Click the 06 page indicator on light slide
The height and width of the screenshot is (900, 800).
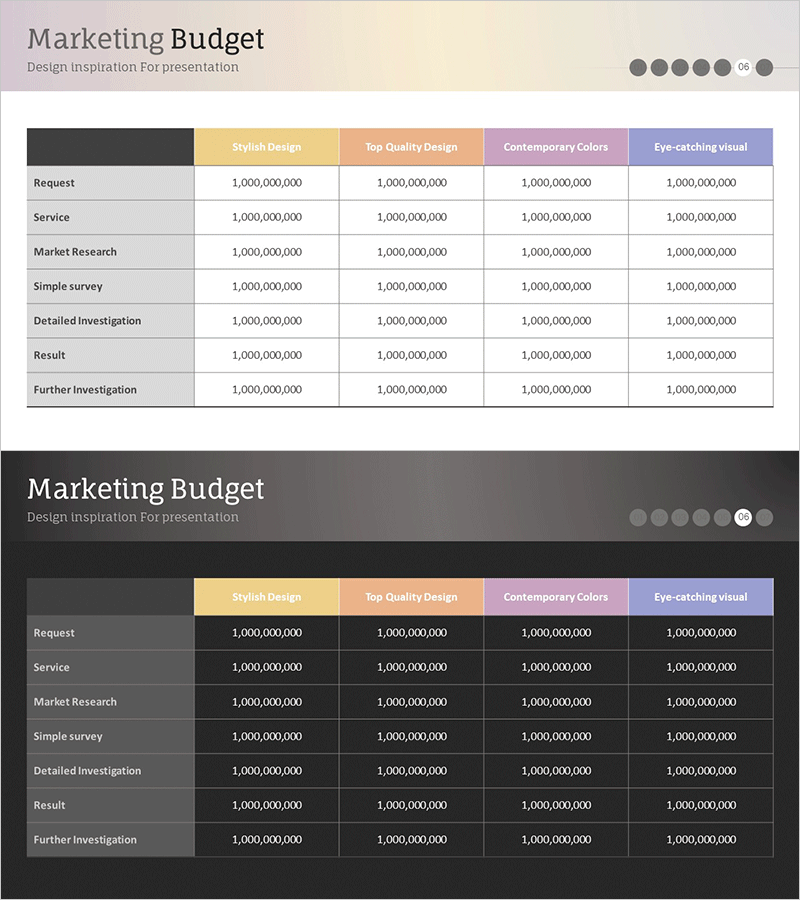point(743,67)
